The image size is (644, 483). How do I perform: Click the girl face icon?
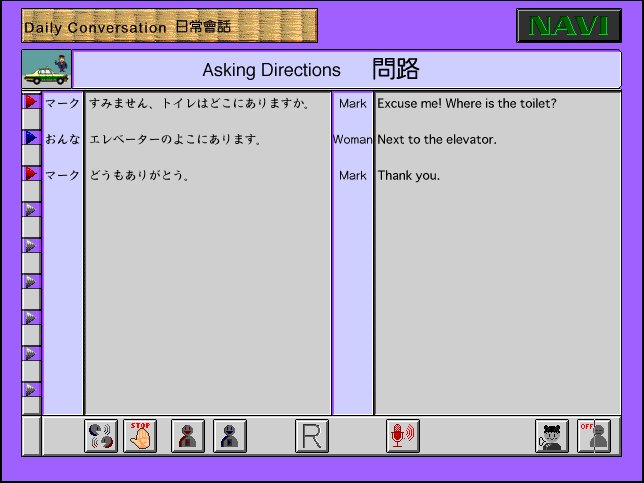[552, 436]
